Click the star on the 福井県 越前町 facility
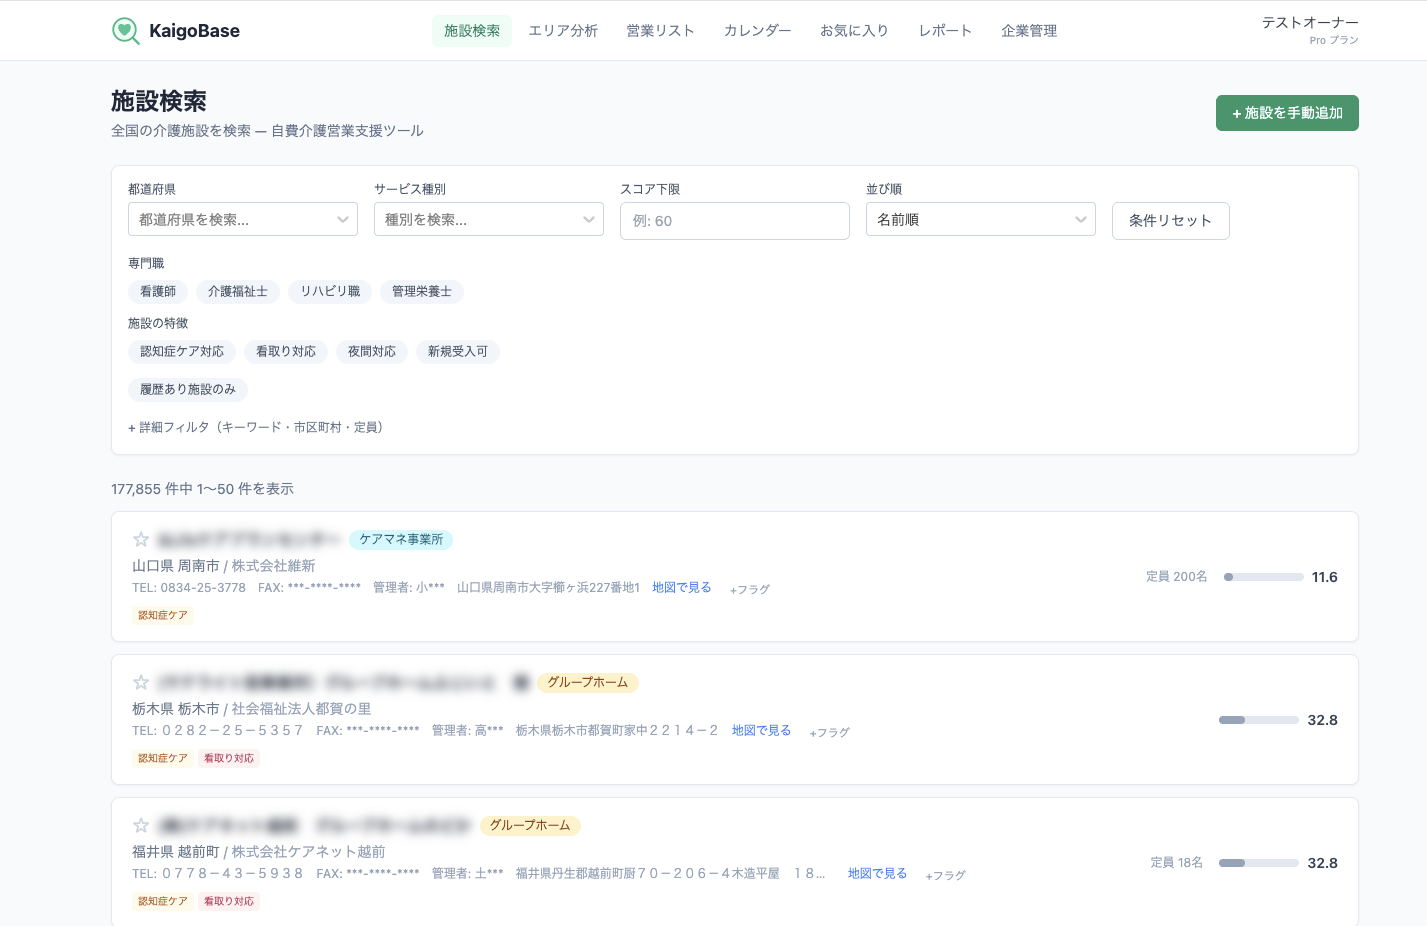The image size is (1427, 926). coord(140,825)
